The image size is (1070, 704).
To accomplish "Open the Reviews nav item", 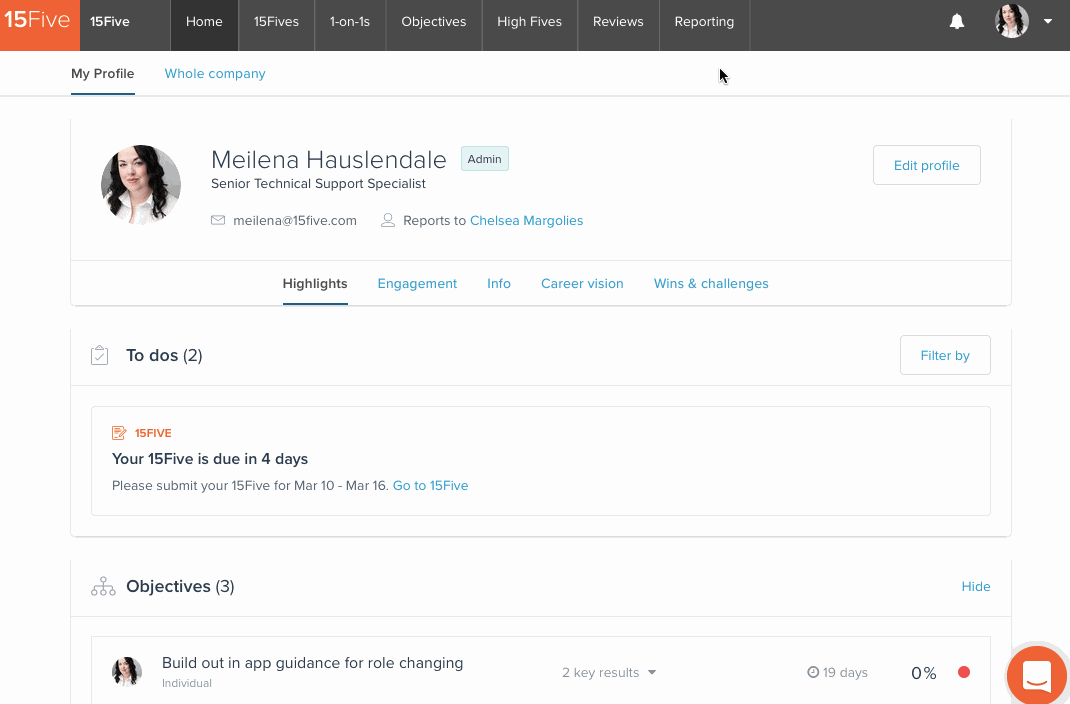I will [x=618, y=25].
